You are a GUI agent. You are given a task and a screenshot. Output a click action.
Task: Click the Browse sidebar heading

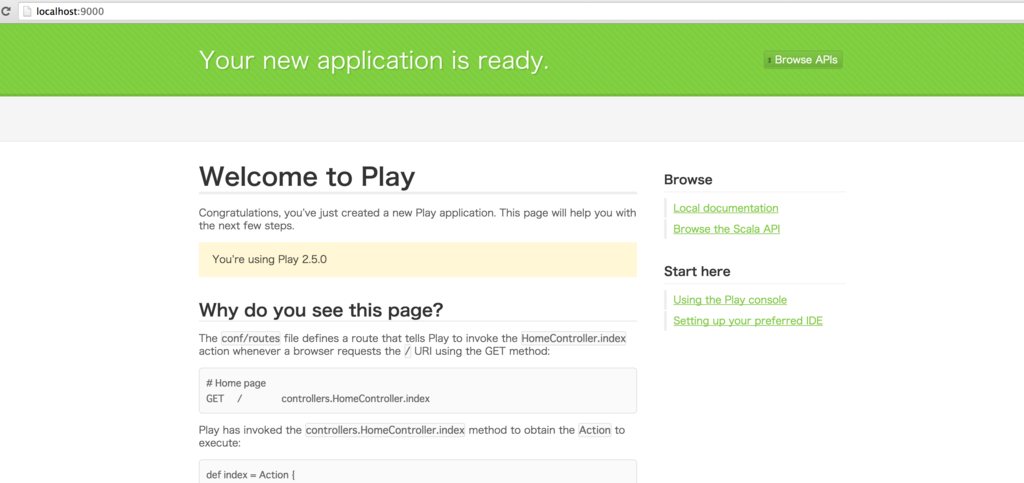click(688, 179)
